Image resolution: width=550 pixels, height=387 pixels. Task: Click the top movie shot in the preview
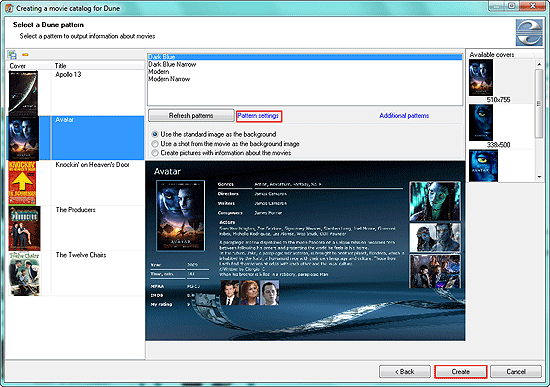435,201
